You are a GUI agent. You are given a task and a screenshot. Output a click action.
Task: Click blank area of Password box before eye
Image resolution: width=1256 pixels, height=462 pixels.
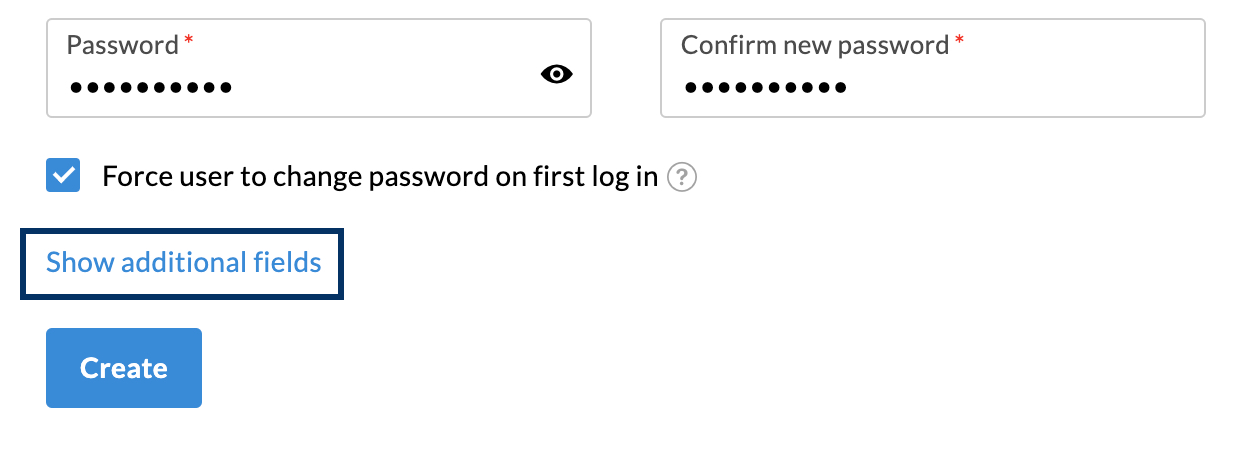385,88
